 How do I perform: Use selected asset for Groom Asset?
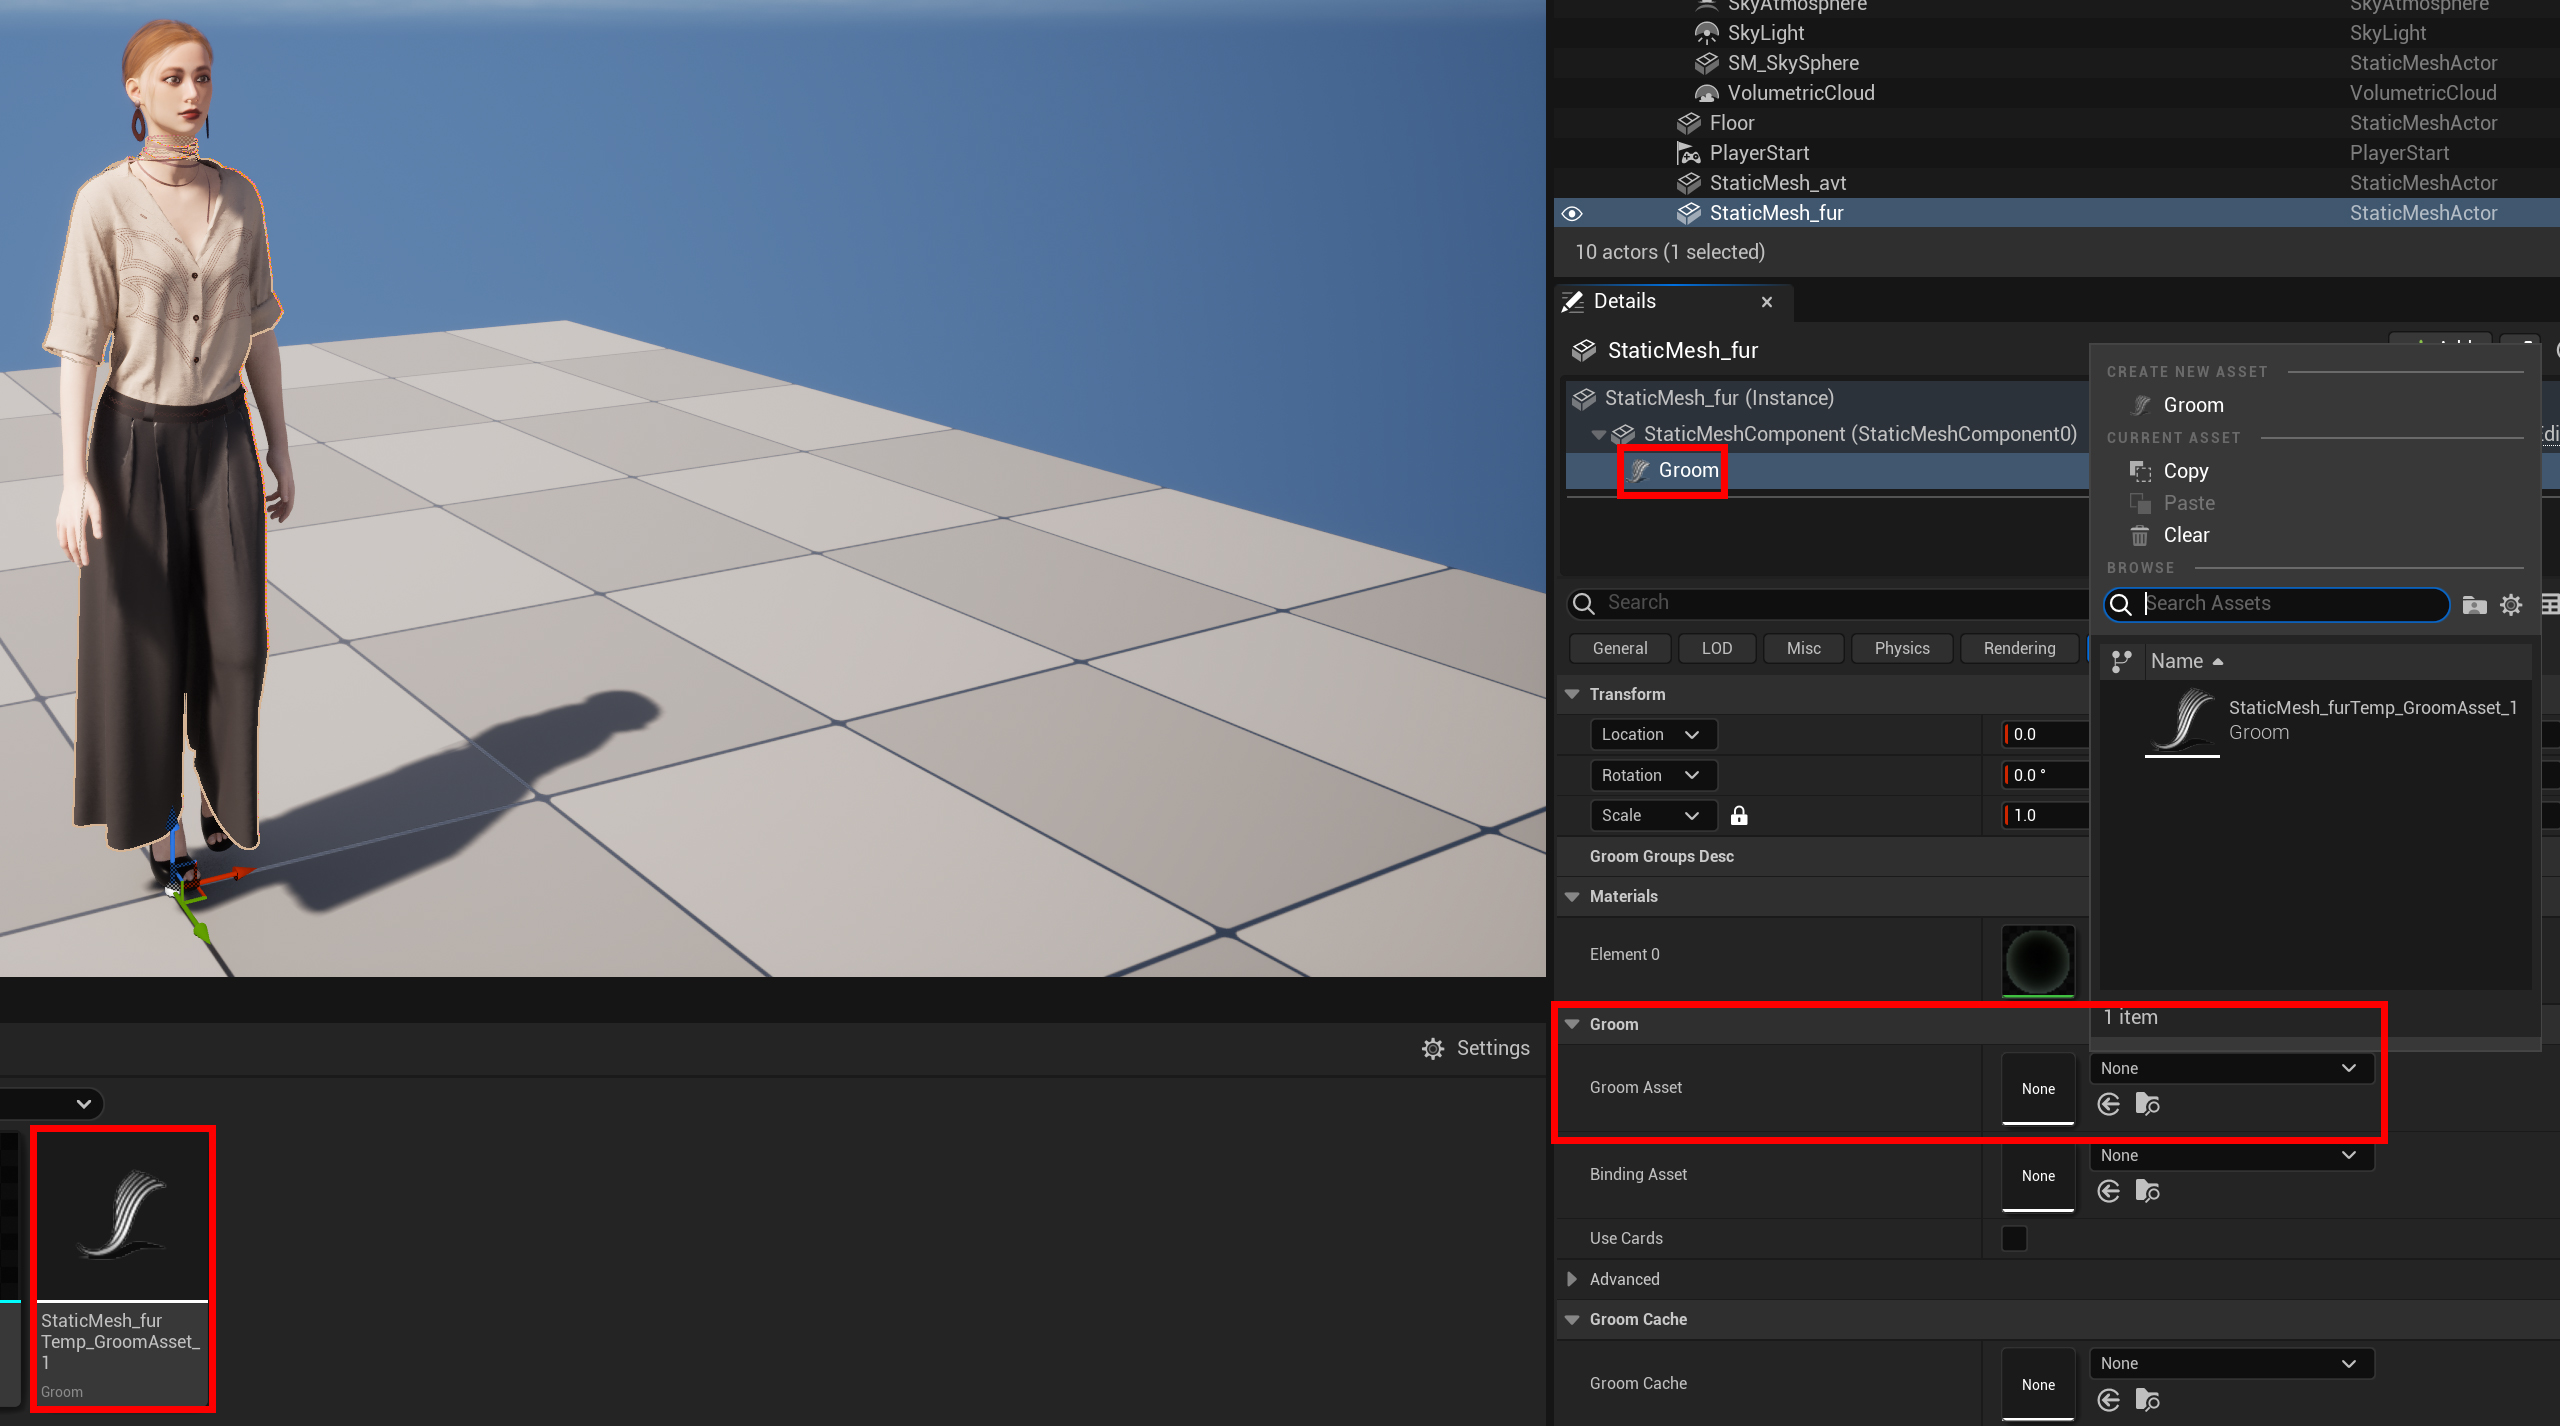[2109, 1104]
